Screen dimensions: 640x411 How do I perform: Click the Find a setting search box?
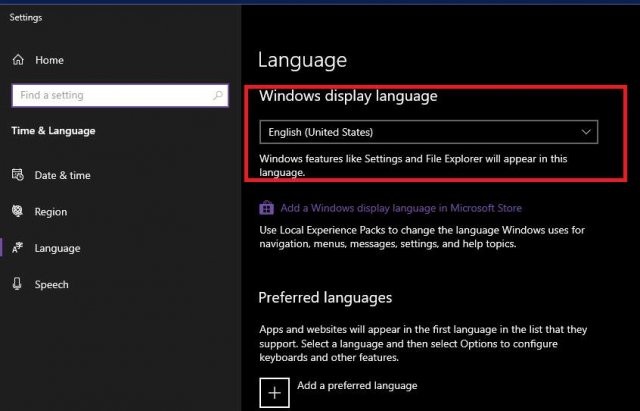coord(108,95)
